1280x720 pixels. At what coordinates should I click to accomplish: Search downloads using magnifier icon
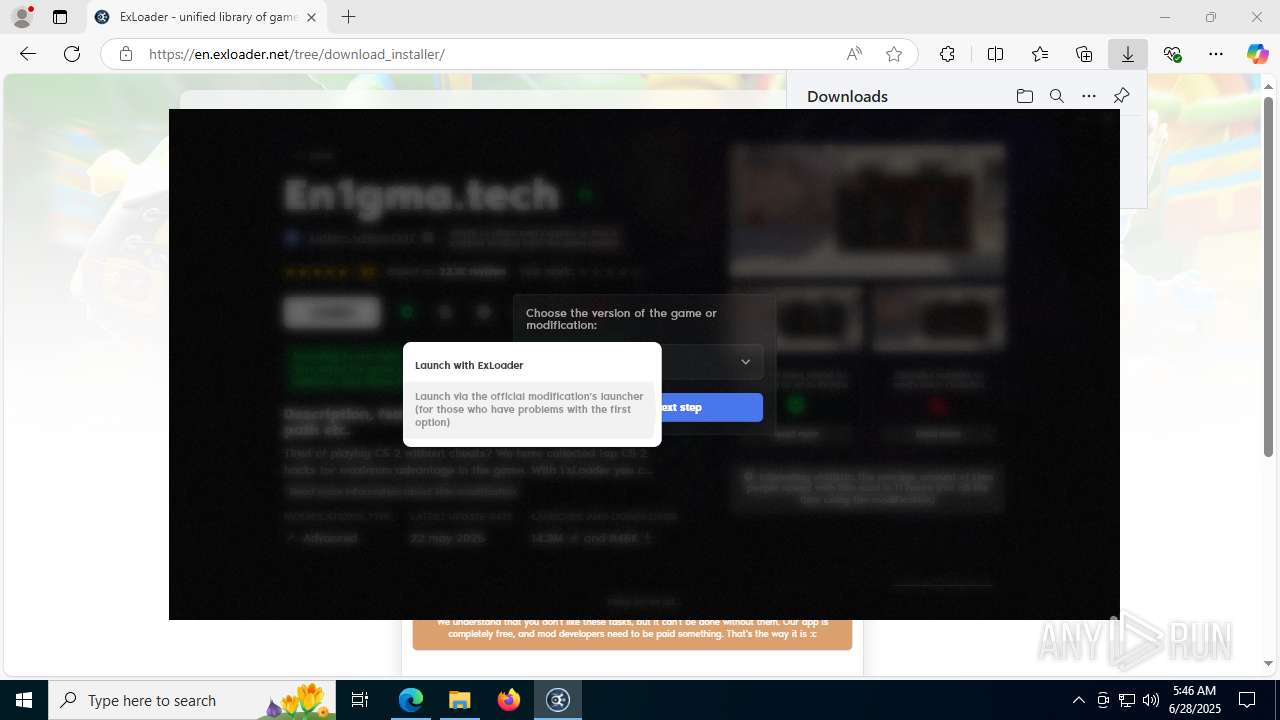pyautogui.click(x=1056, y=96)
